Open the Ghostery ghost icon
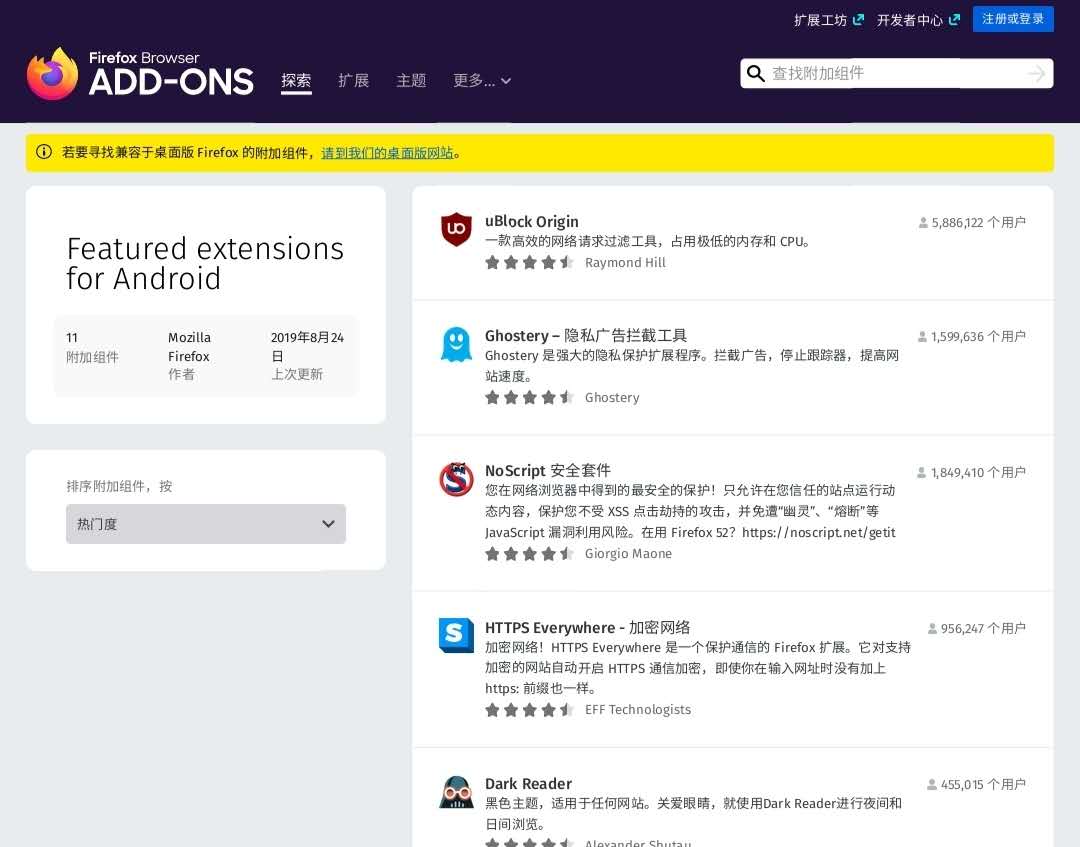The image size is (1080, 847). [x=456, y=344]
